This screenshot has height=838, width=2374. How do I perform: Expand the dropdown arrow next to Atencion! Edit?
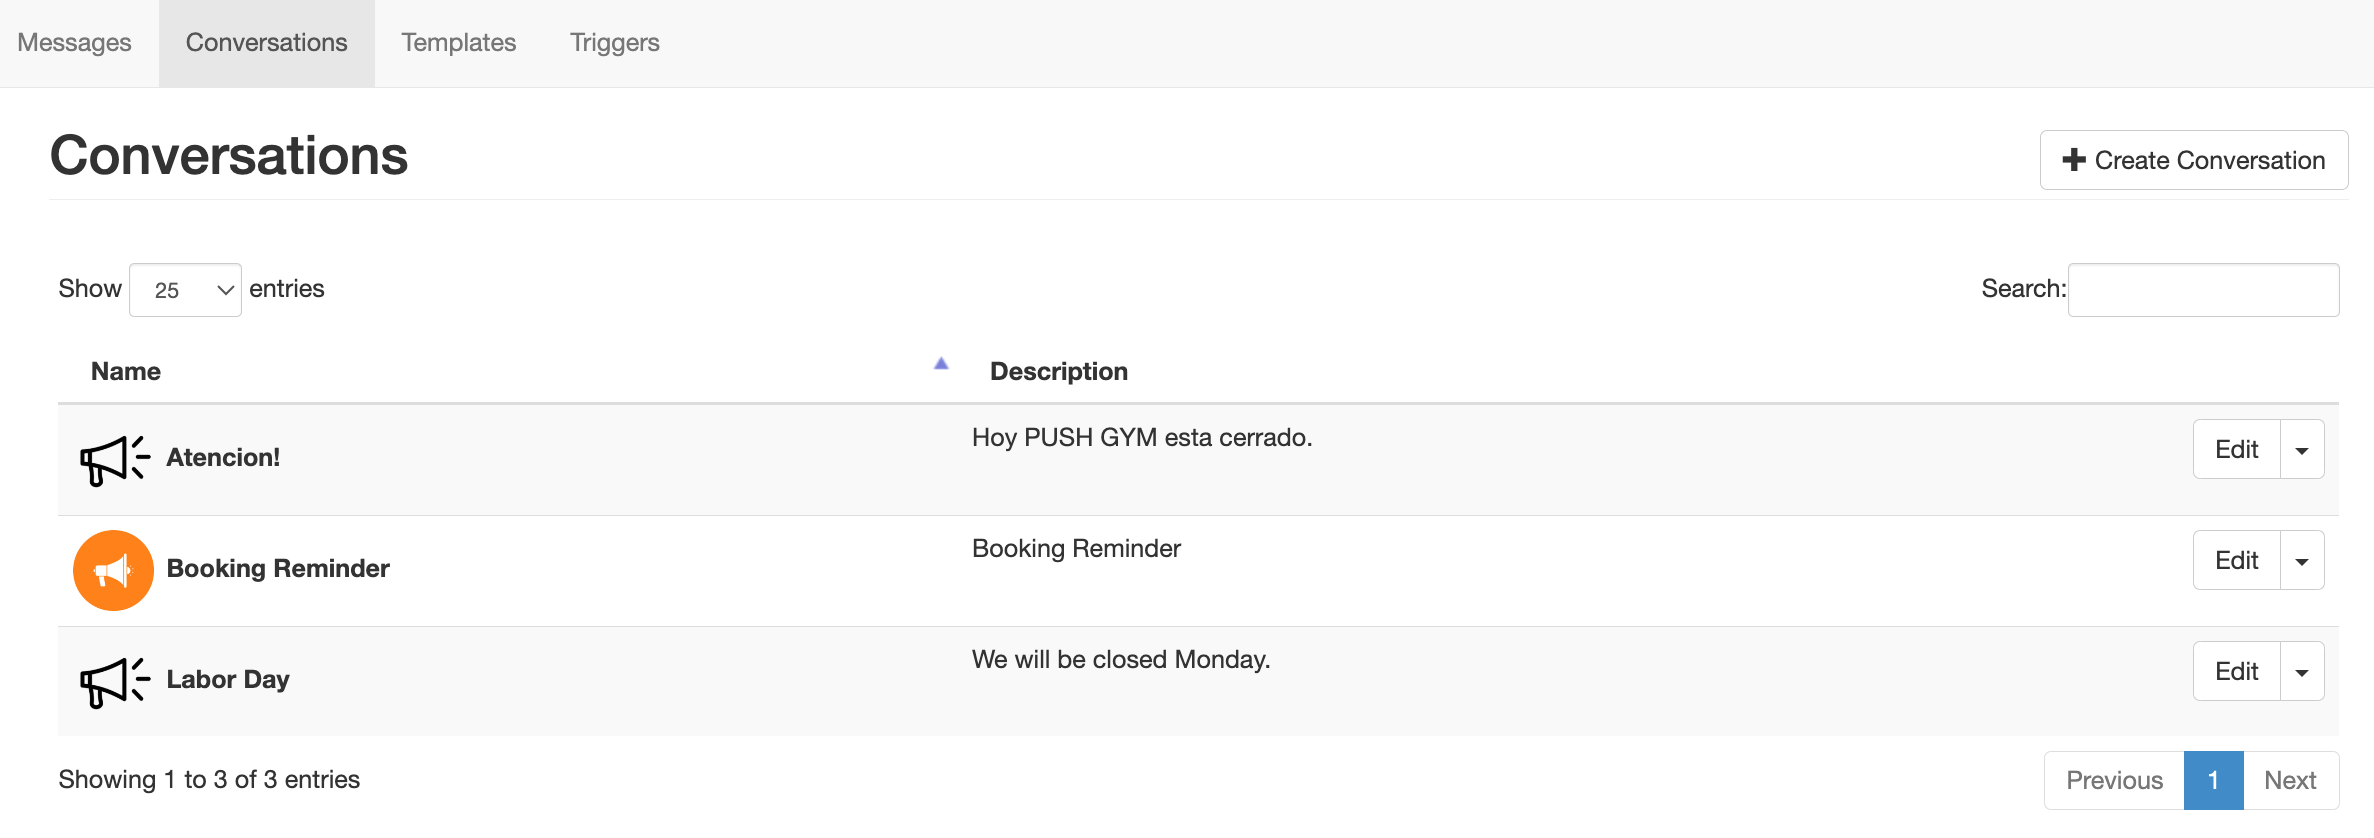point(2302,450)
